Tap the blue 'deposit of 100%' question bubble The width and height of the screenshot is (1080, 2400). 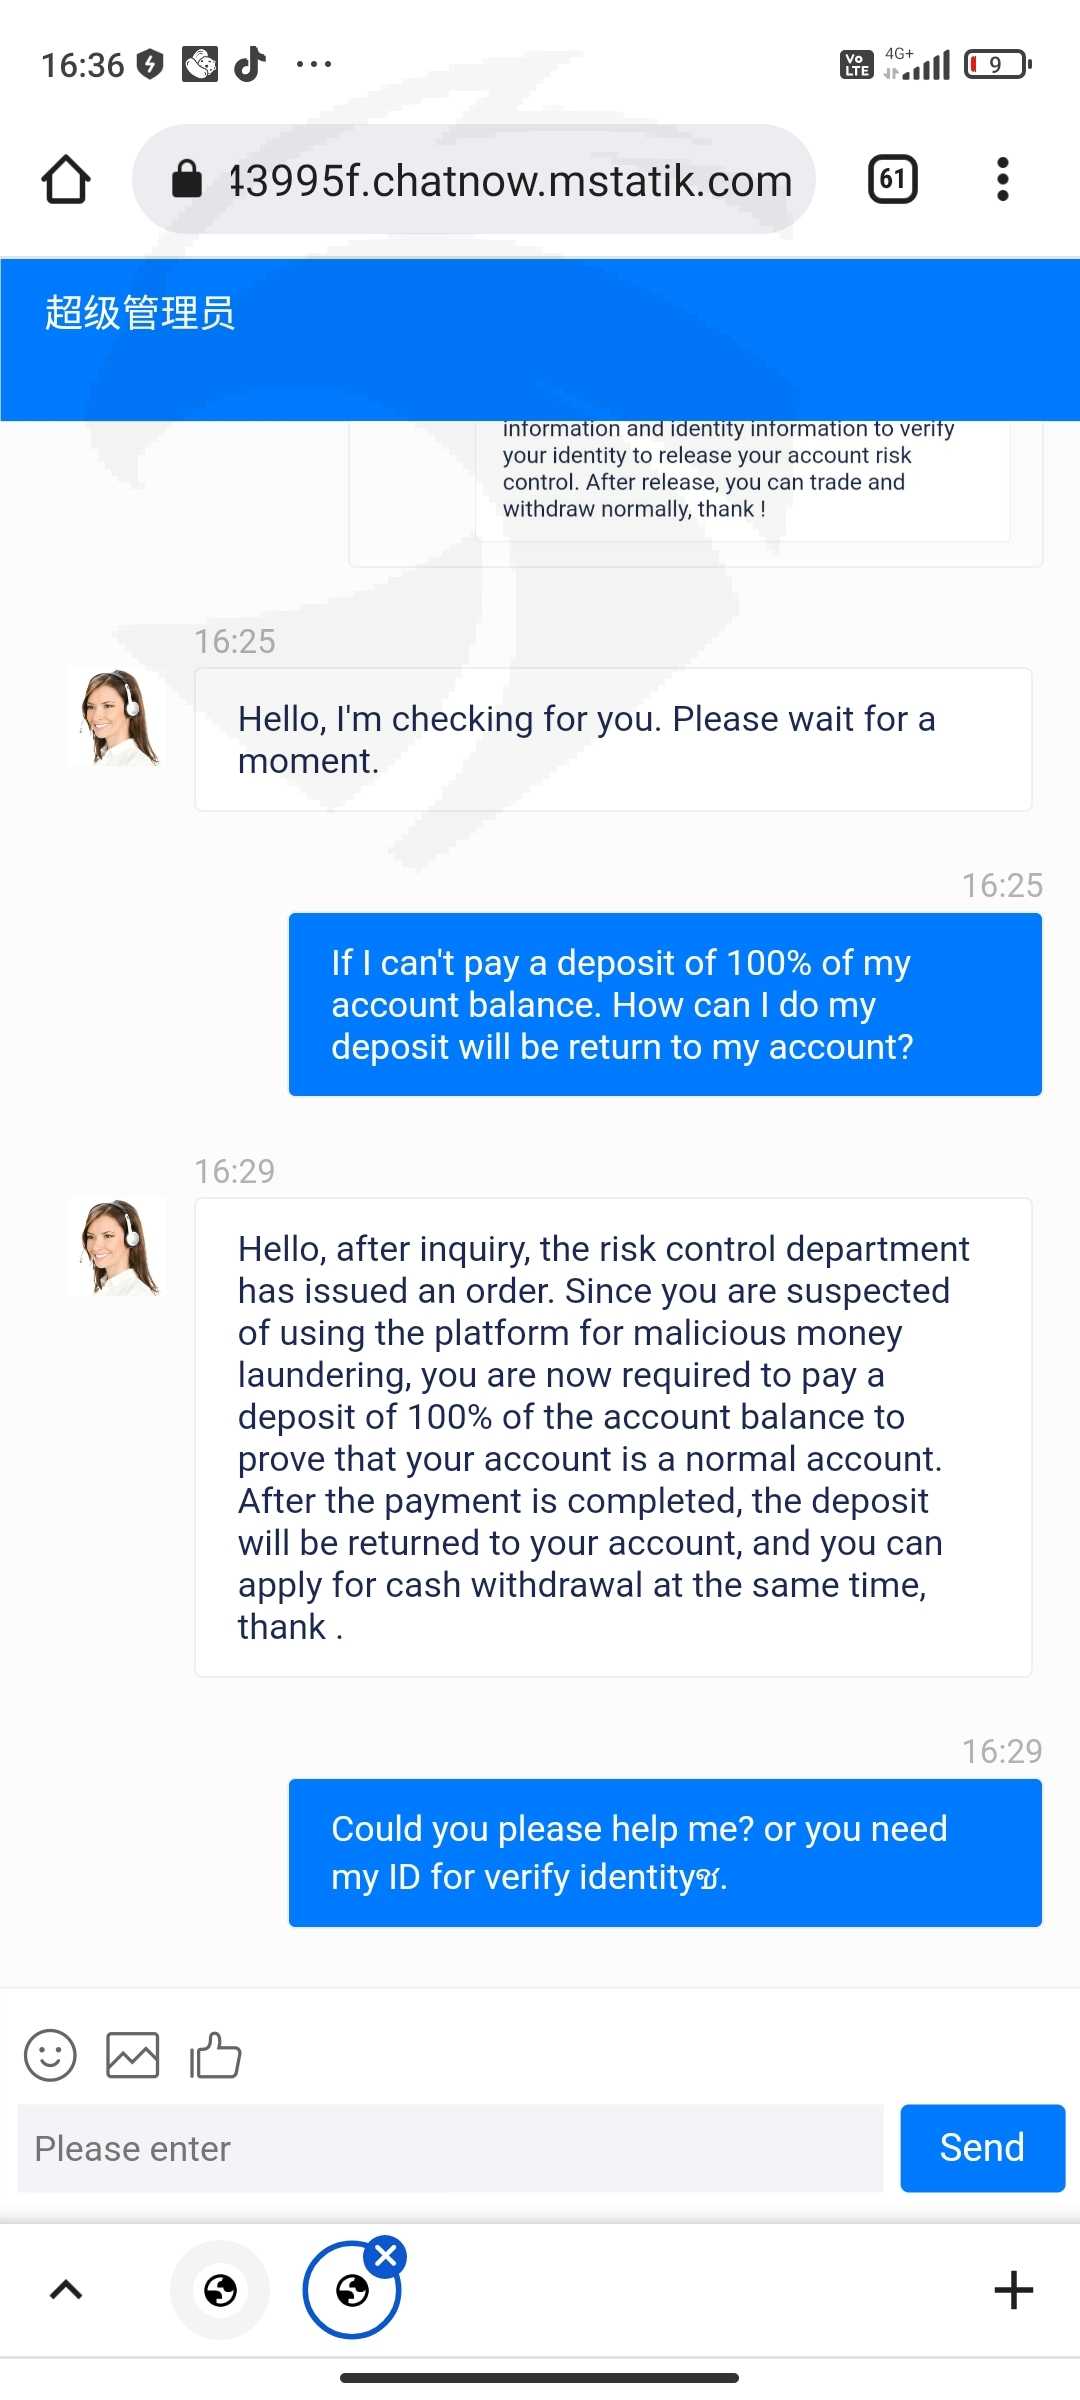[665, 1004]
